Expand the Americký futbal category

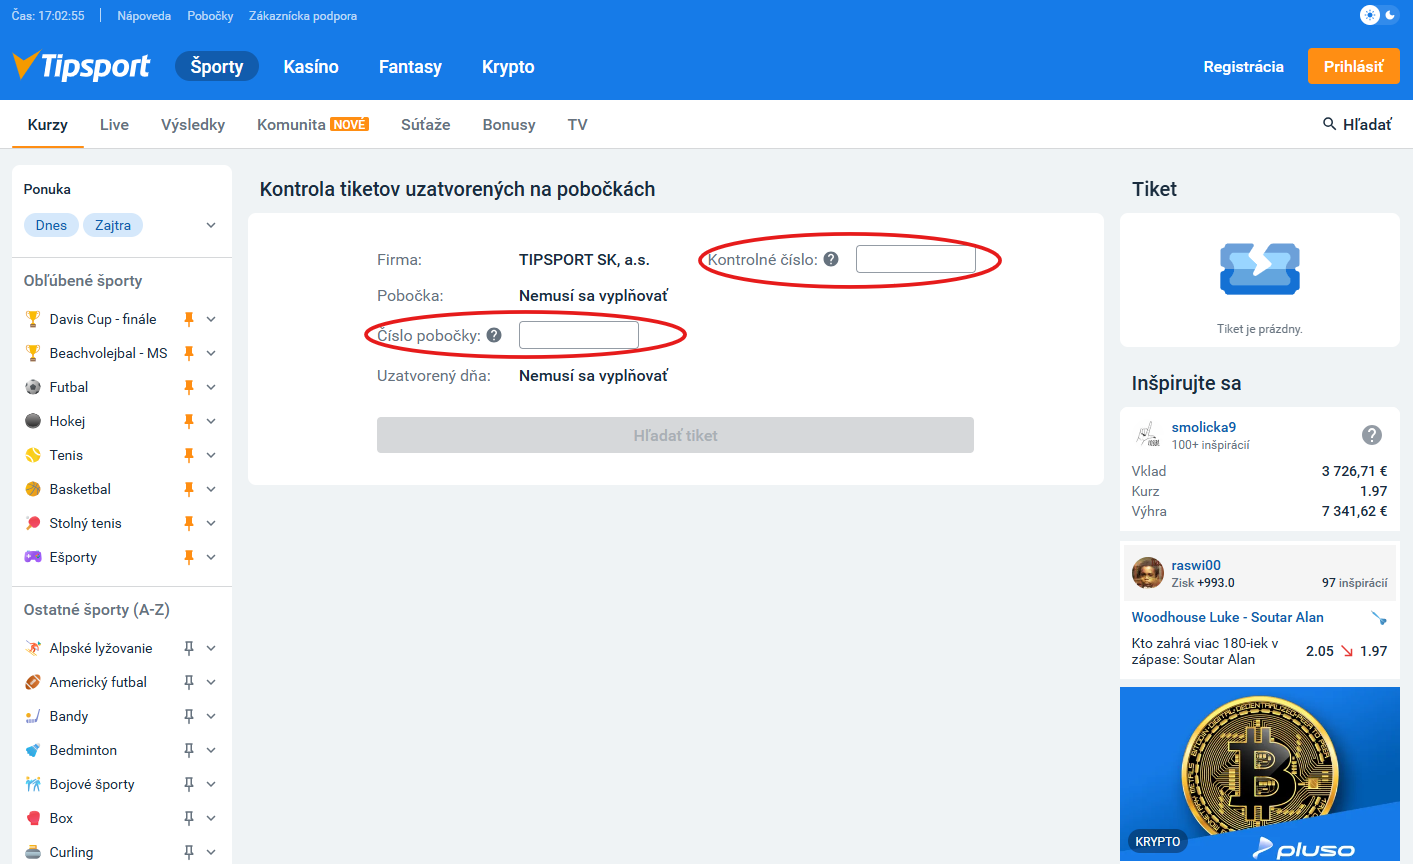point(211,682)
